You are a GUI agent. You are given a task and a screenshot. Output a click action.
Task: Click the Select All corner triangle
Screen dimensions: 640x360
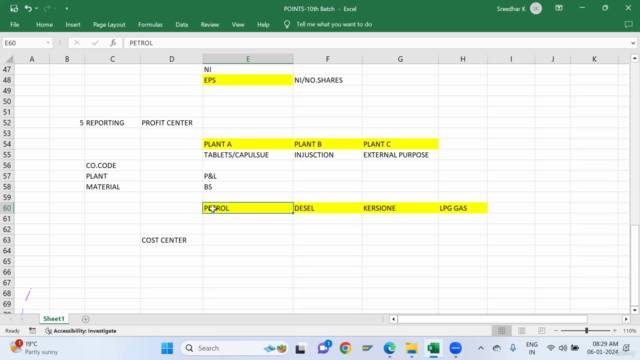coord(8,59)
